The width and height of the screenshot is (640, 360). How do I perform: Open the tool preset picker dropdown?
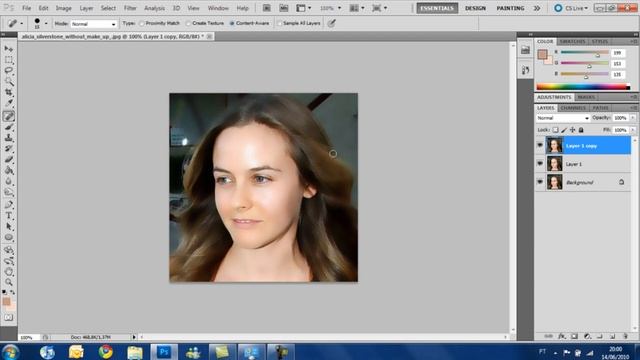[22, 24]
